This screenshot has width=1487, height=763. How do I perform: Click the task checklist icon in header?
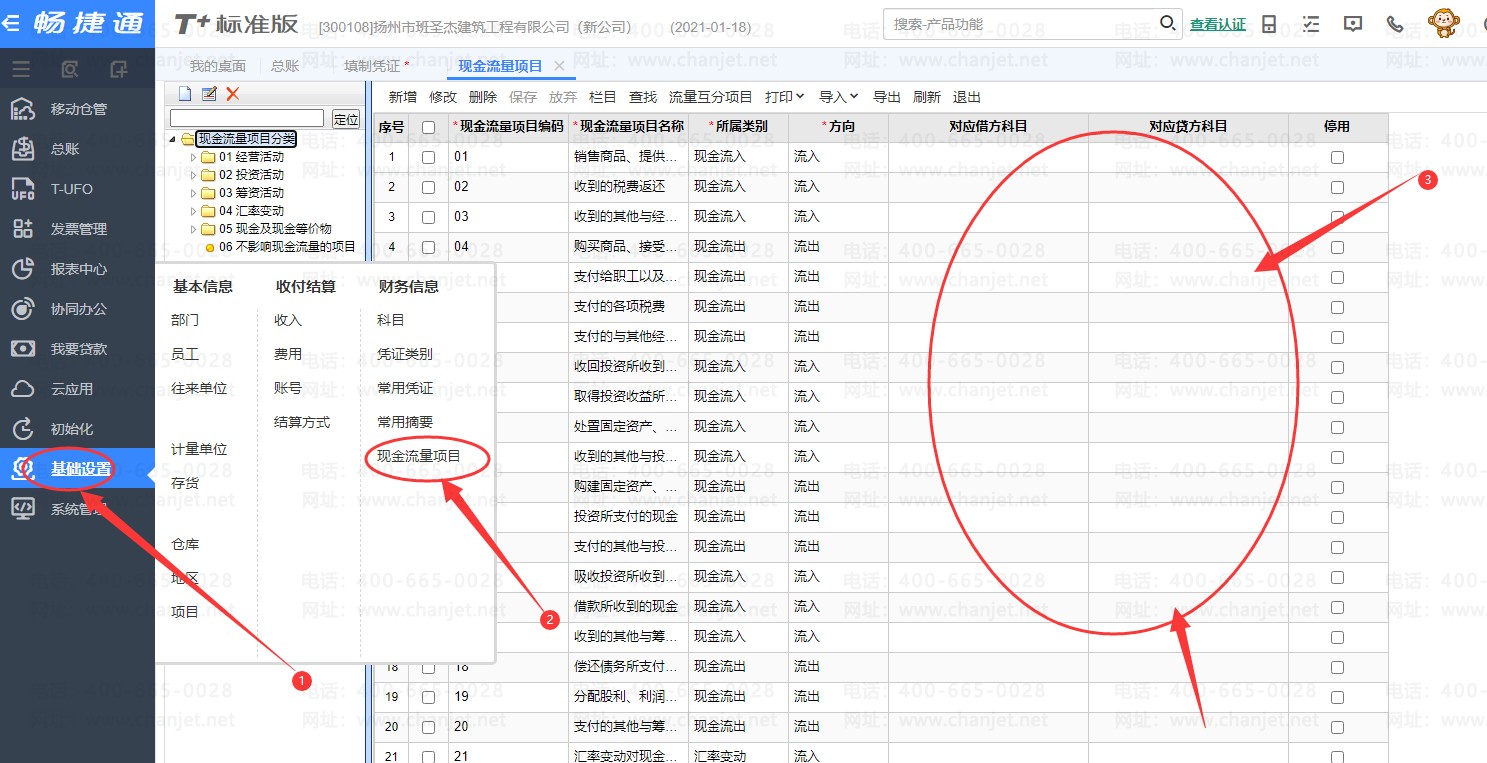pos(1311,24)
